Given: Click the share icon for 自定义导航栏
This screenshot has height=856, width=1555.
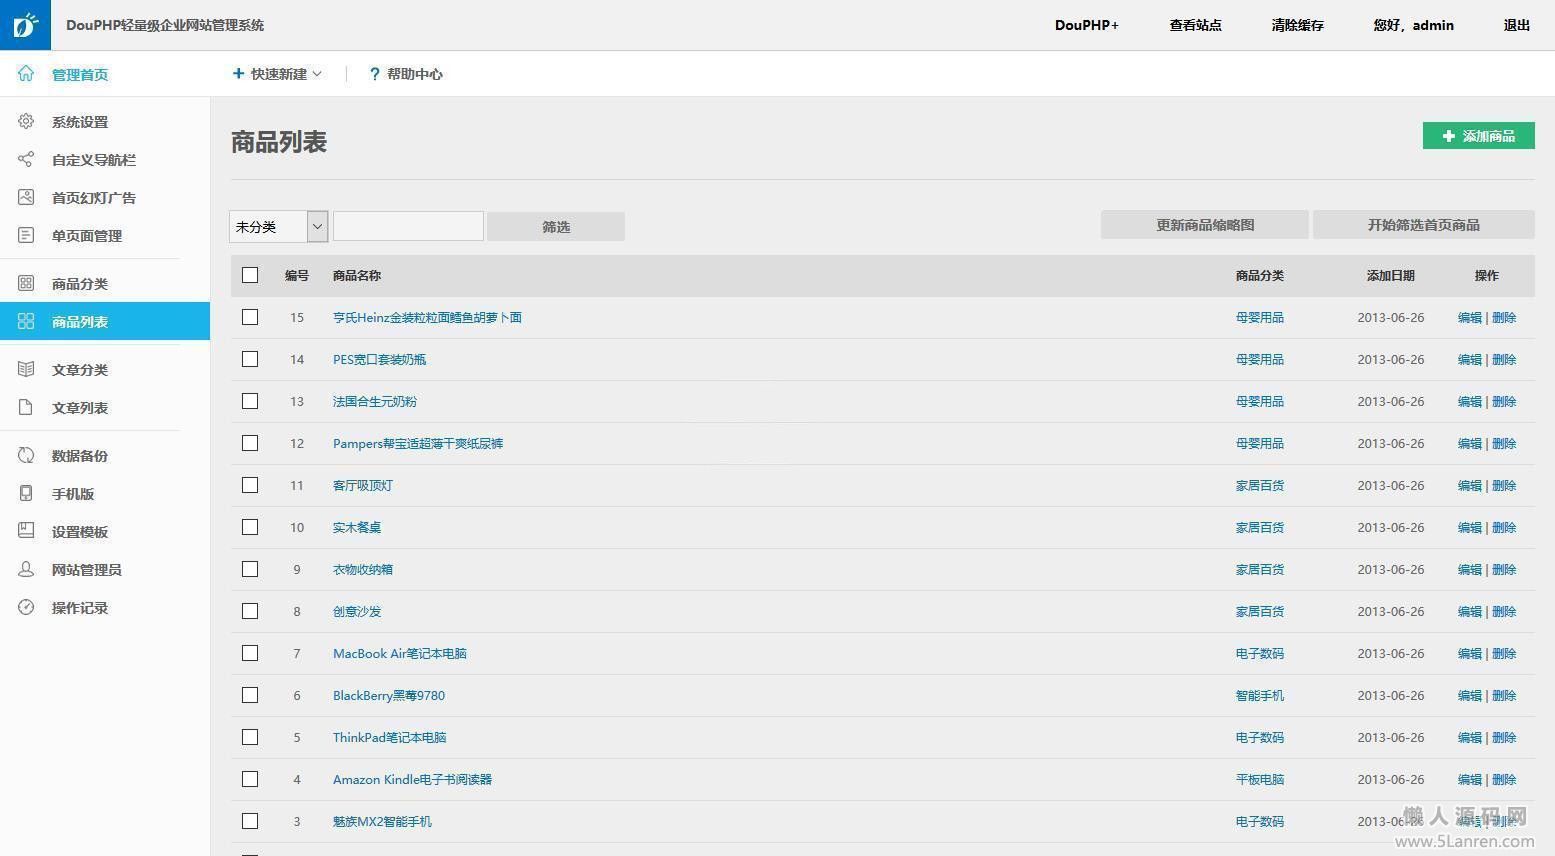Looking at the screenshot, I should pyautogui.click(x=26, y=160).
